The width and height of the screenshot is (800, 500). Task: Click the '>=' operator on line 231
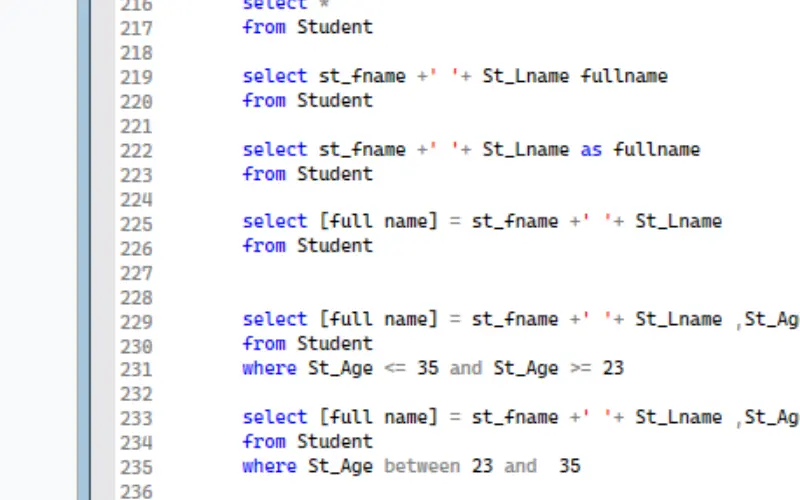click(581, 368)
